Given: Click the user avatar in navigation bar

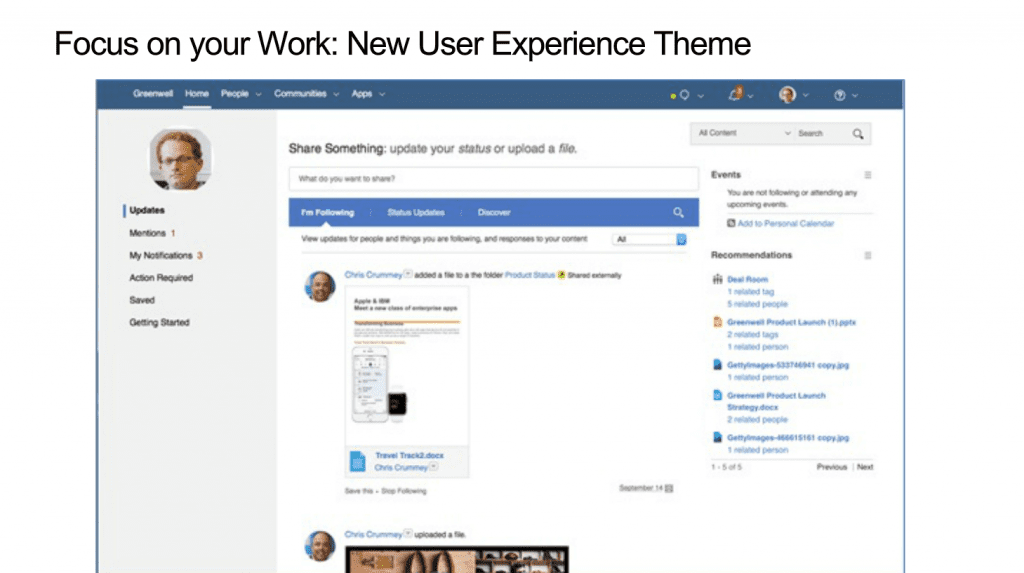Looking at the screenshot, I should point(788,95).
